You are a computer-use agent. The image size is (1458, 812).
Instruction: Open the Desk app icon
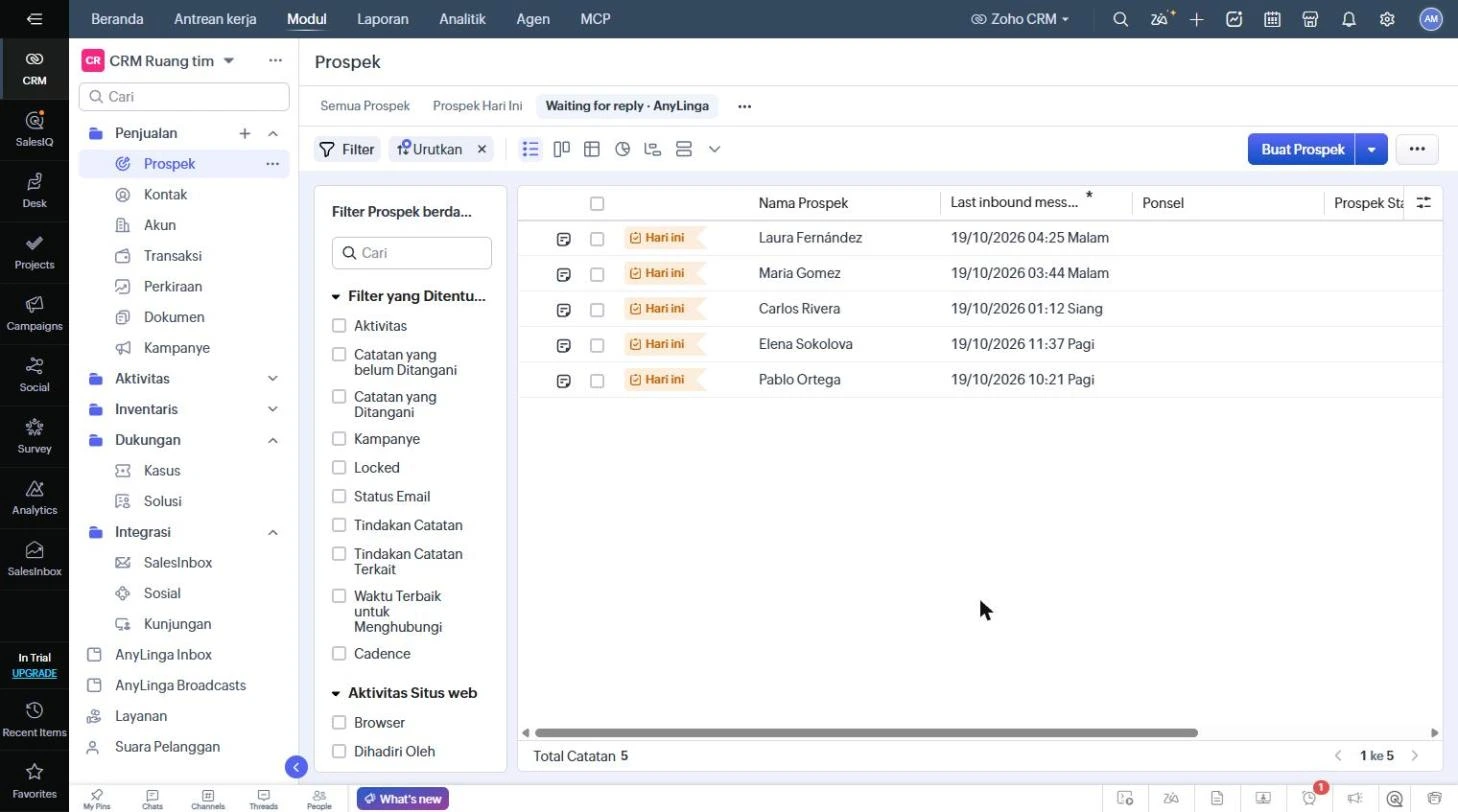tap(34, 190)
